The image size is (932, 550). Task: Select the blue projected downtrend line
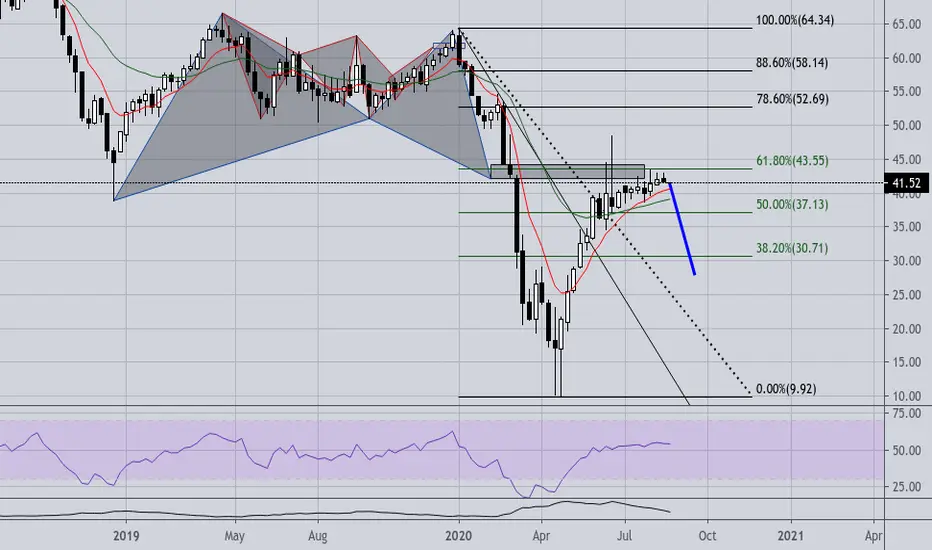tap(682, 230)
